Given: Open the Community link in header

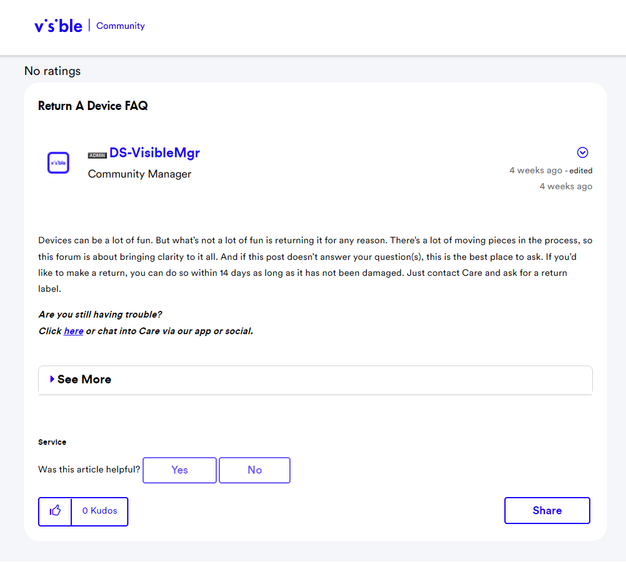Looking at the screenshot, I should coord(120,26).
